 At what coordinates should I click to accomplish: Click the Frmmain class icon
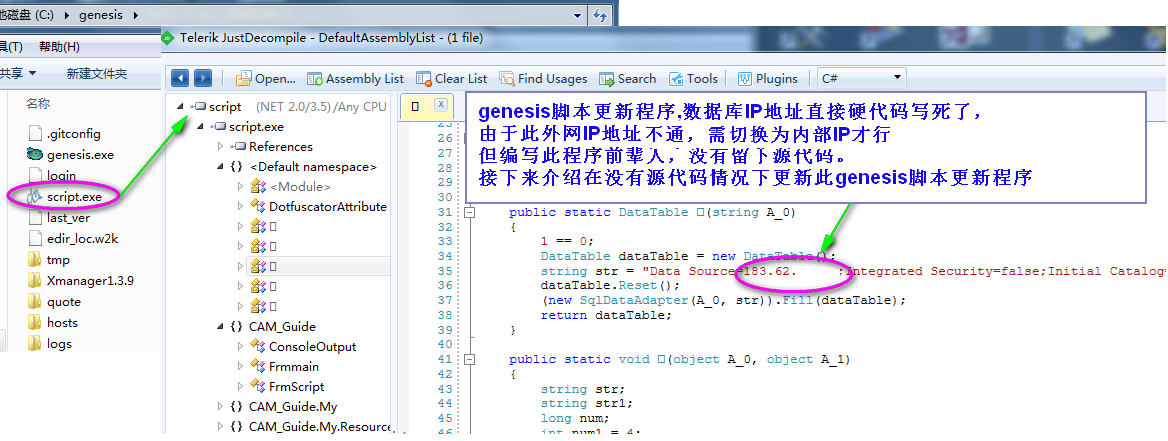pos(258,367)
